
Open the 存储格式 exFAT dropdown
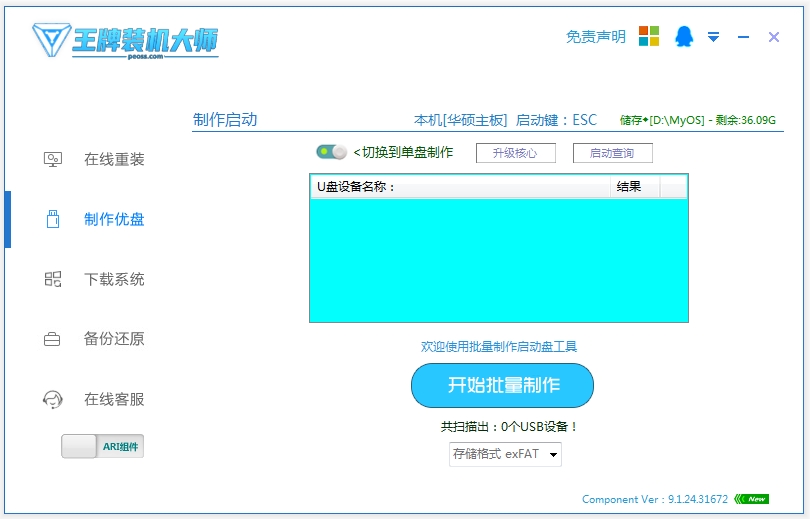click(505, 454)
